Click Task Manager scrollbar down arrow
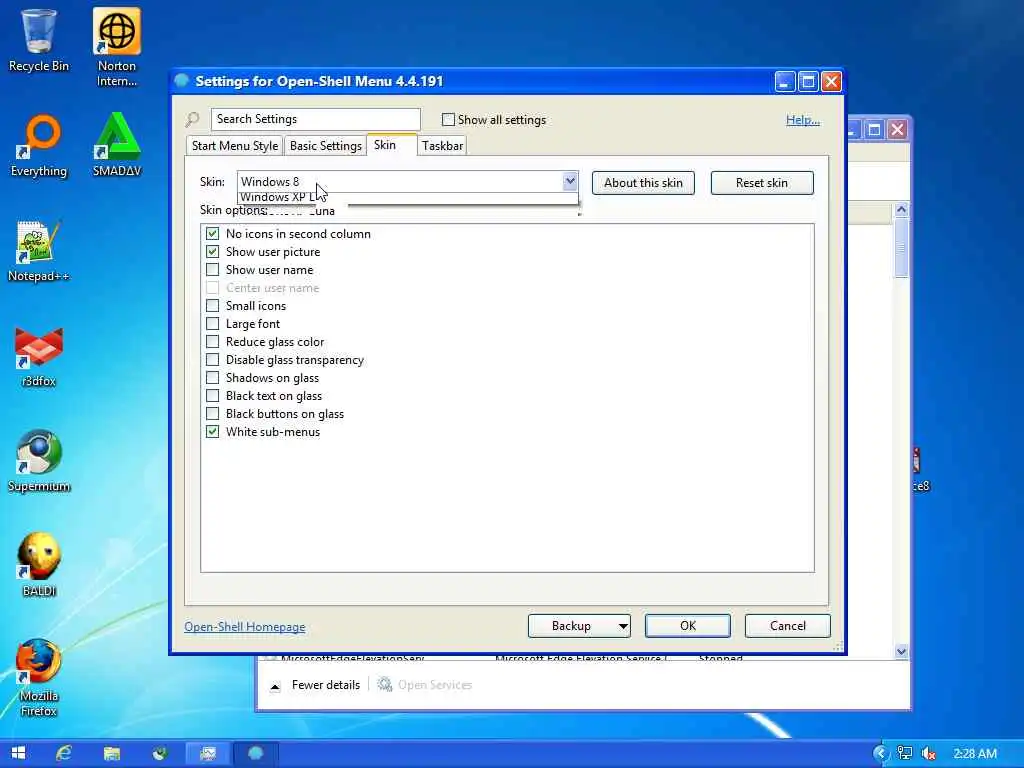 (x=901, y=651)
